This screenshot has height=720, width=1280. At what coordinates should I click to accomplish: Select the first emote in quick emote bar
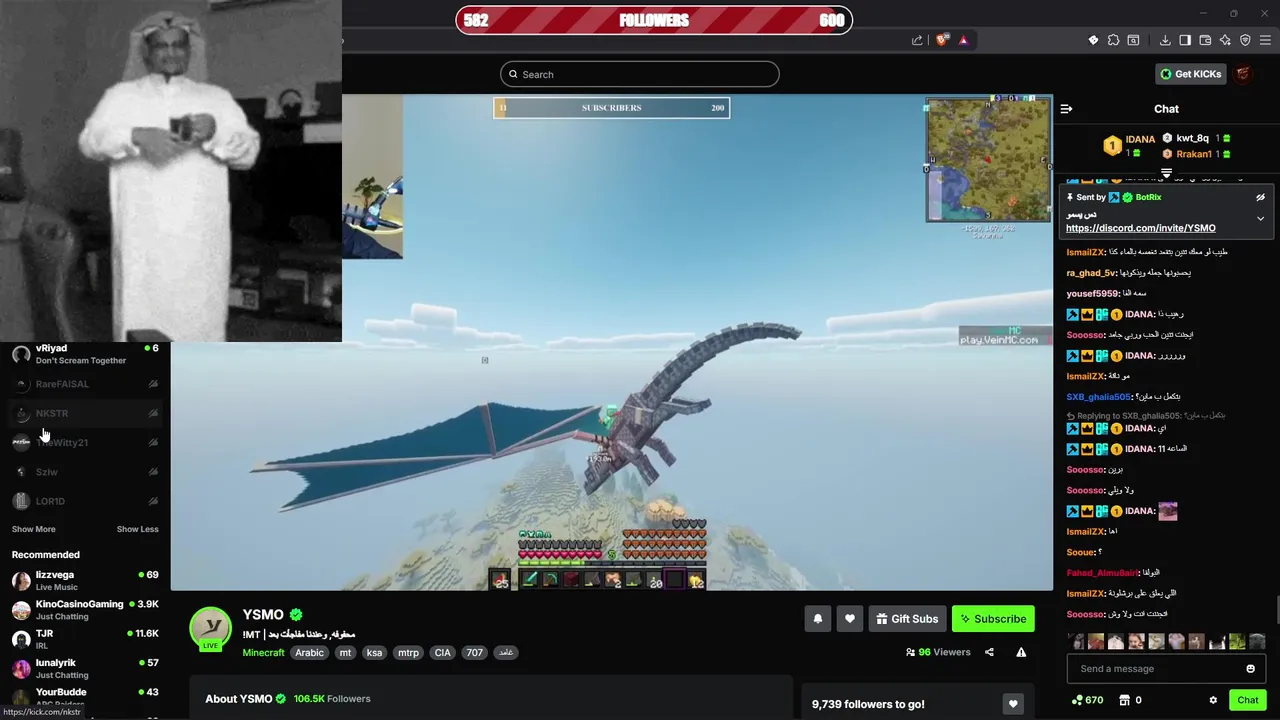point(1076,642)
